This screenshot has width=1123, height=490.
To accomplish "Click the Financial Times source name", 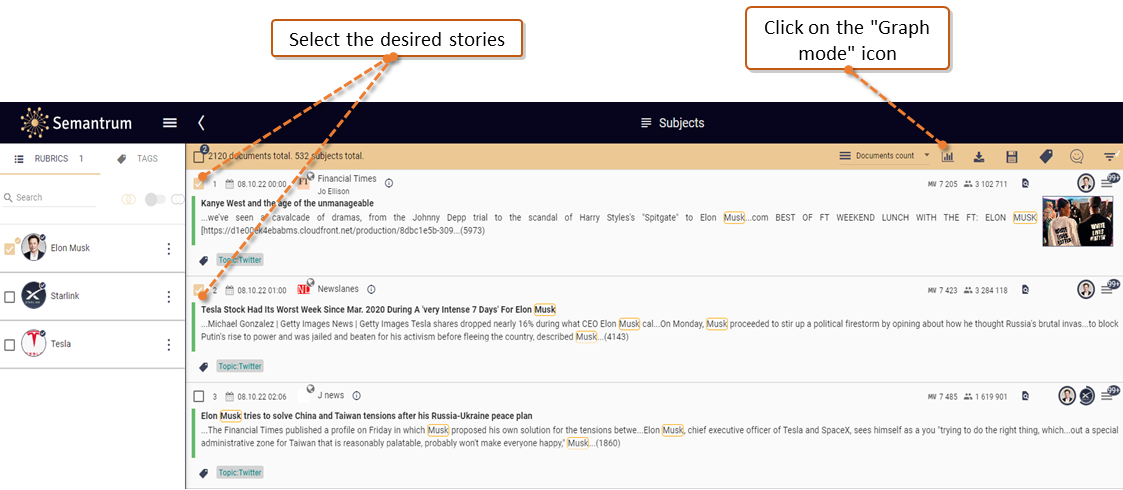I will click(347, 178).
